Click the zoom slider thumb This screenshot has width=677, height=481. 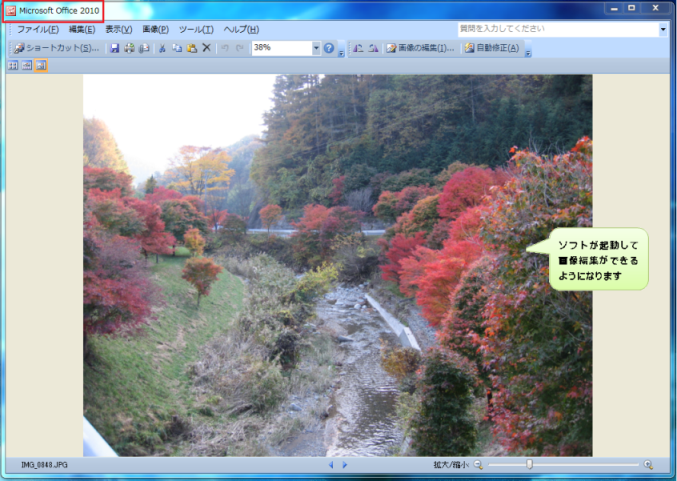pos(529,464)
